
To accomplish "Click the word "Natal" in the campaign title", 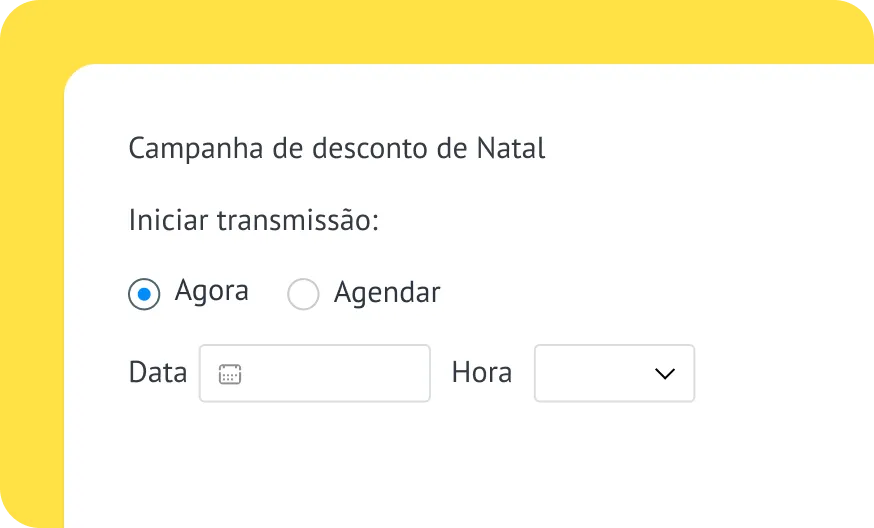I will pos(511,149).
